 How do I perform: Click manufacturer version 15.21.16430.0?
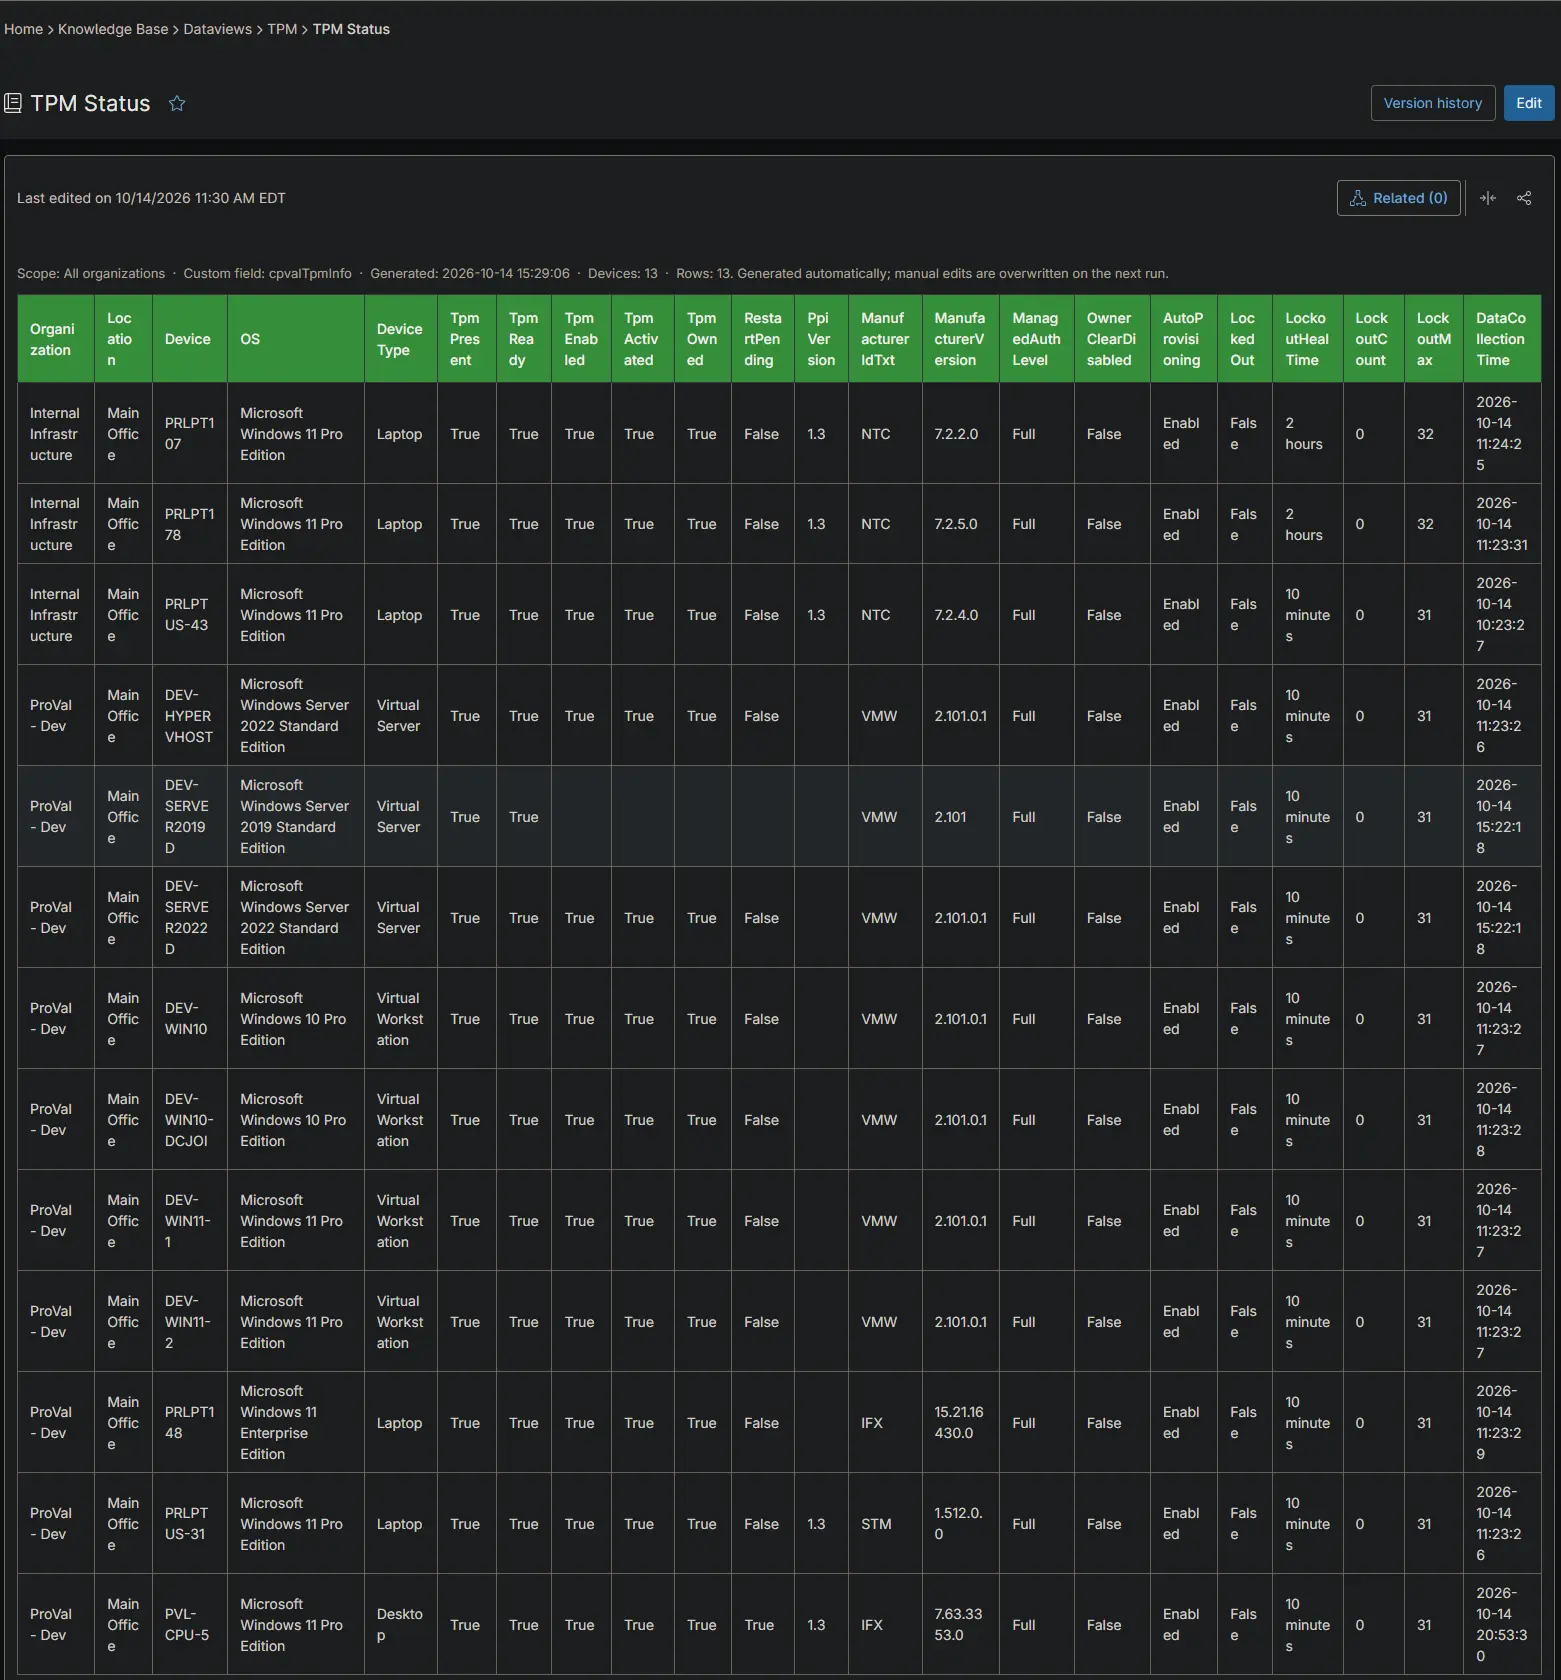coord(959,1423)
